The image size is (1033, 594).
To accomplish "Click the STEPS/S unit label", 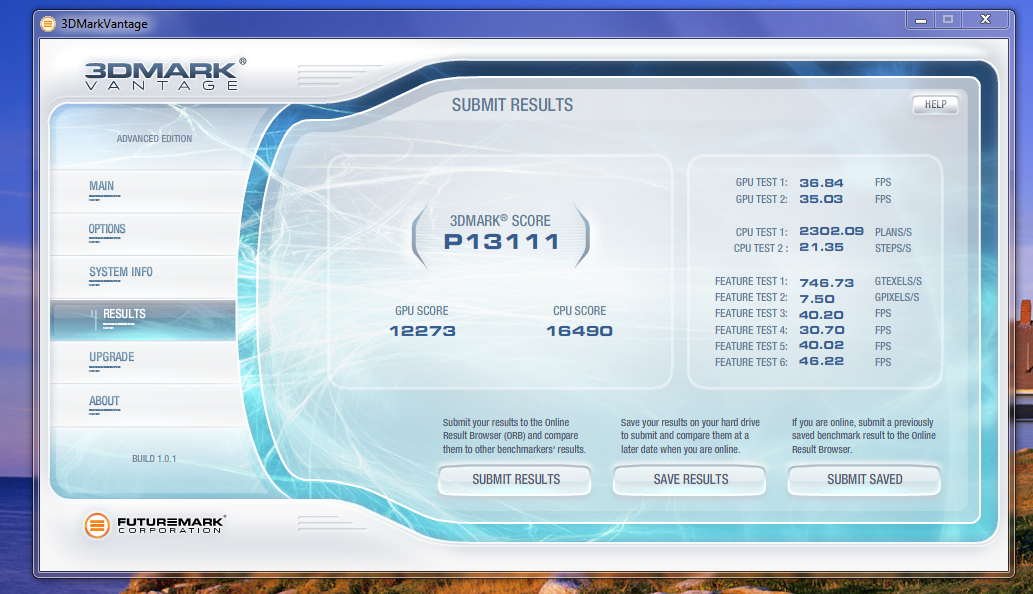I will coord(893,248).
